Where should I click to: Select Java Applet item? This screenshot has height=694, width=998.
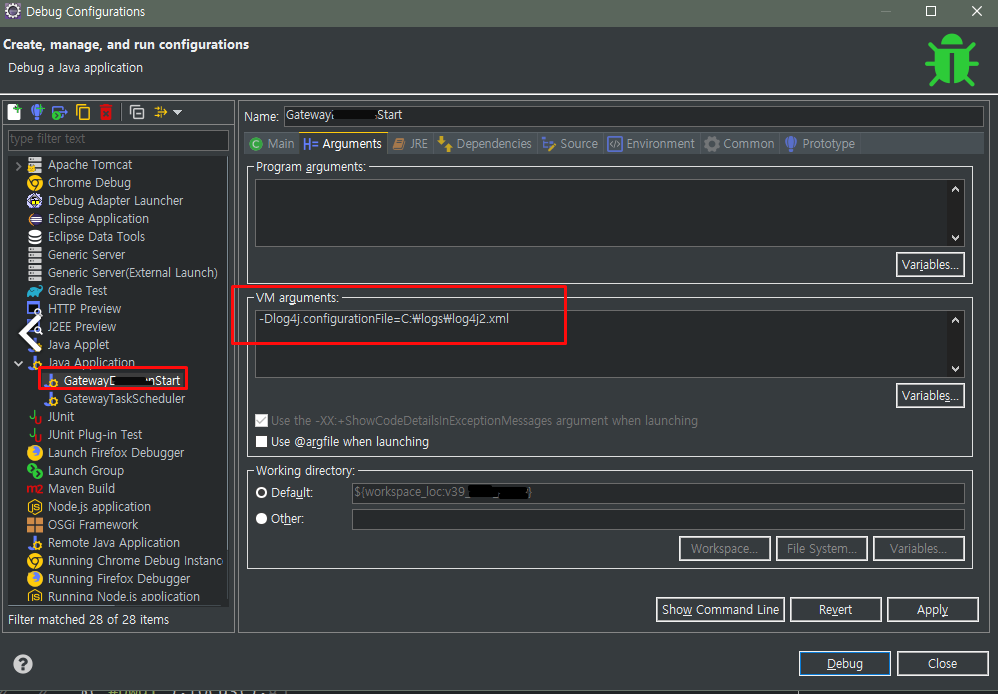click(x=78, y=344)
